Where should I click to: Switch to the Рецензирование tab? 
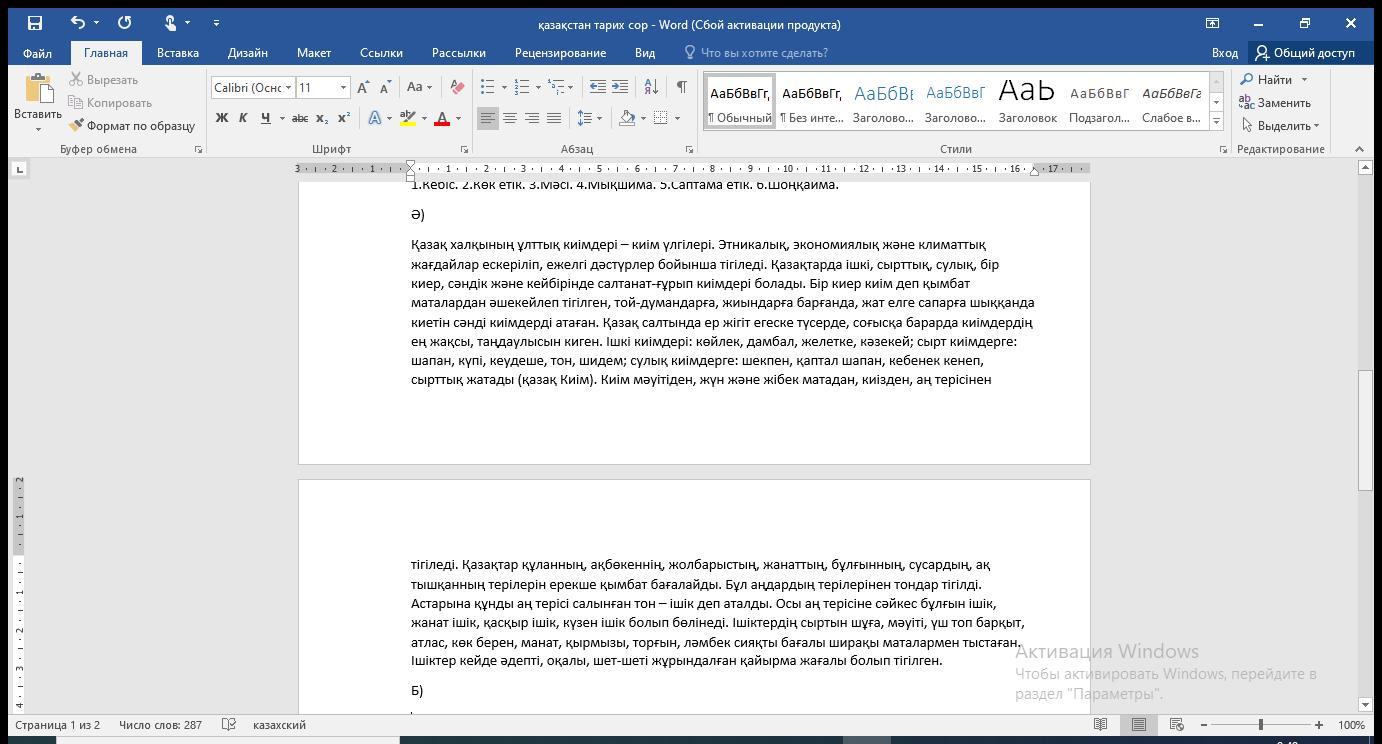coord(560,53)
